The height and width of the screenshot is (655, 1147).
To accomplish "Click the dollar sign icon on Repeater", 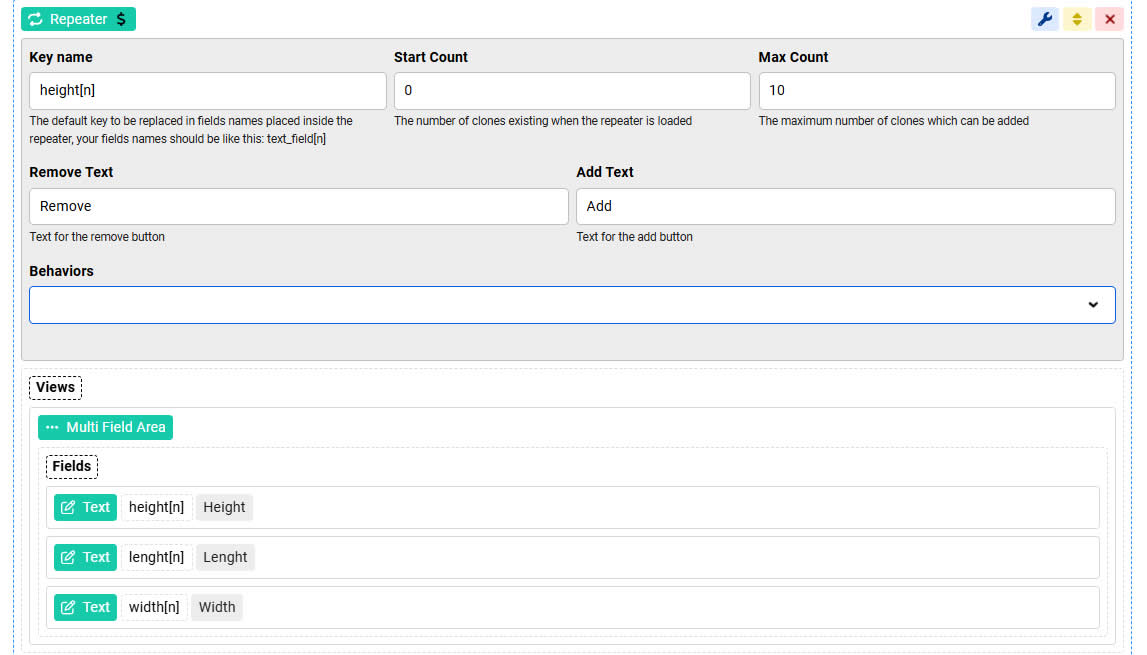I will click(x=121, y=19).
